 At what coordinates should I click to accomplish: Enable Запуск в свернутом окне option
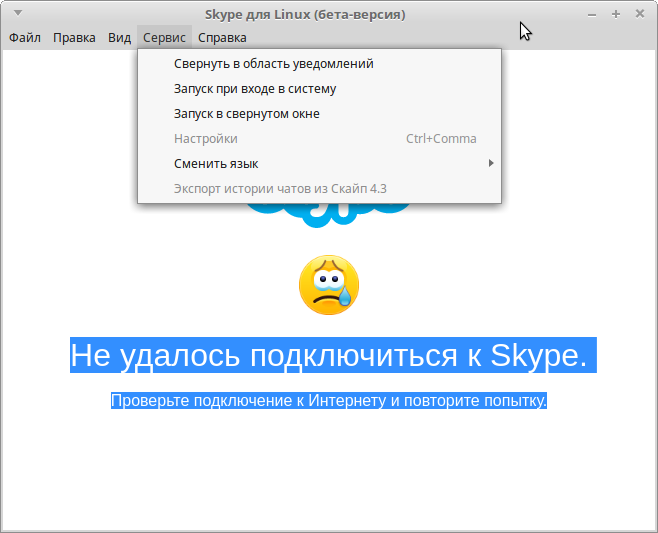(246, 113)
